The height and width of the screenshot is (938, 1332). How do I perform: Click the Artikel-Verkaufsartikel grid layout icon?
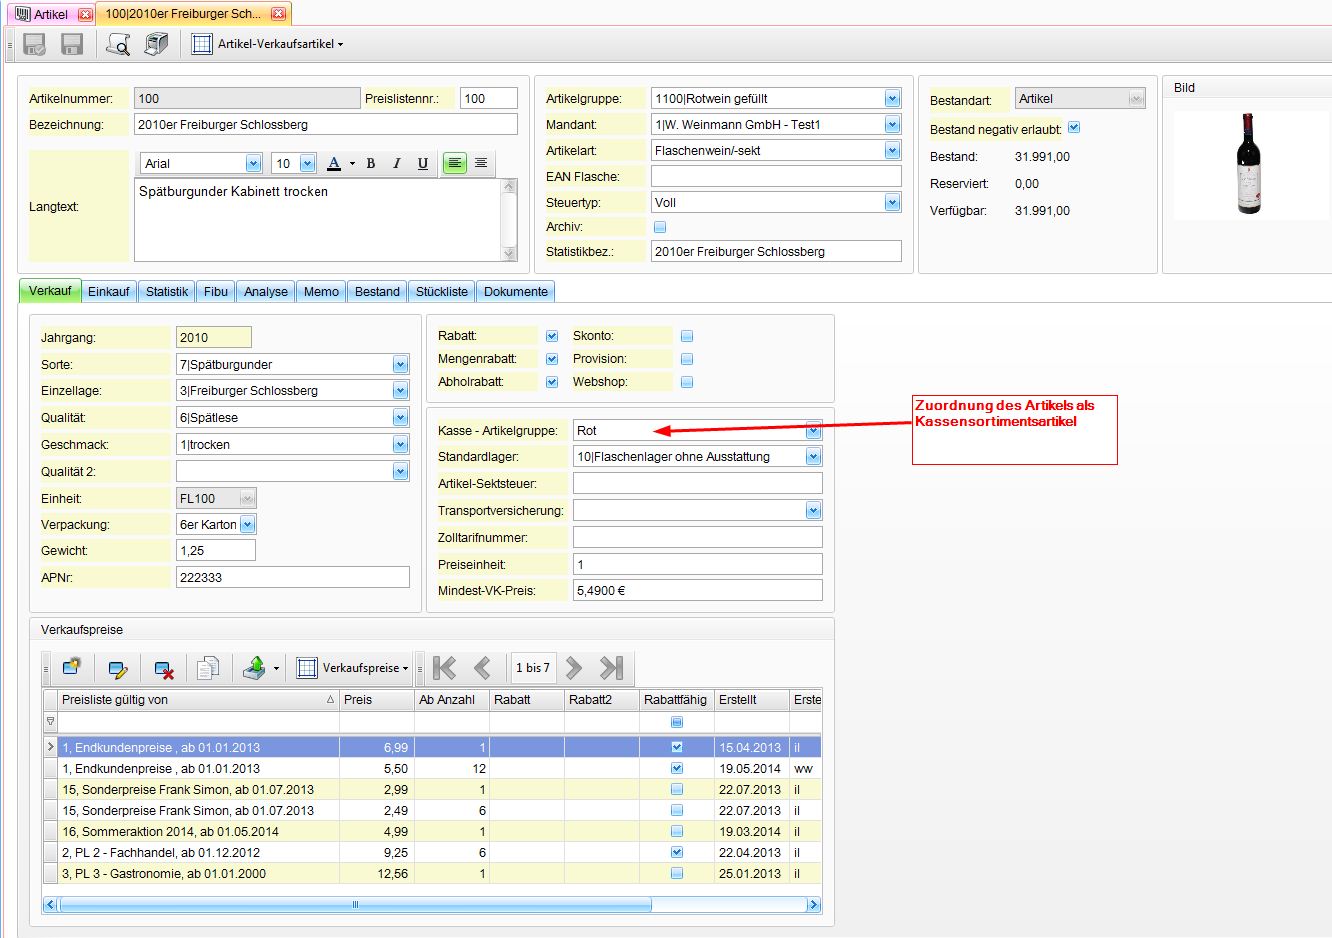click(202, 44)
